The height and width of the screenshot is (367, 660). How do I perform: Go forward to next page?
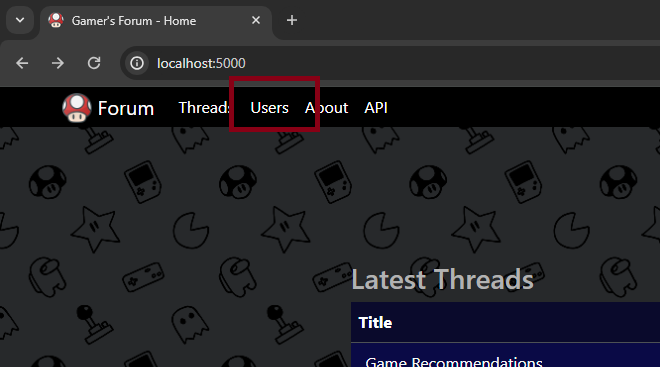58,63
